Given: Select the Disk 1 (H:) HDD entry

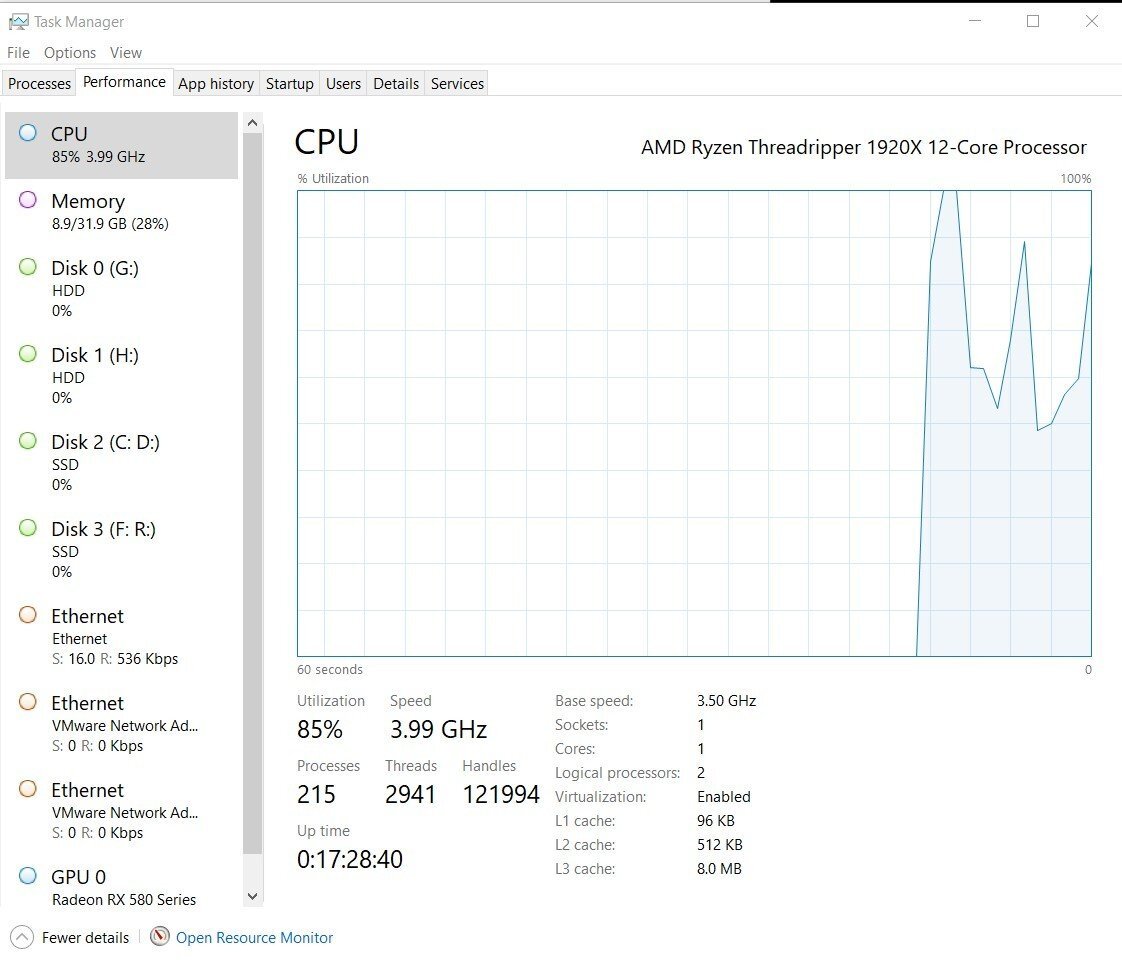Looking at the screenshot, I should click(122, 376).
